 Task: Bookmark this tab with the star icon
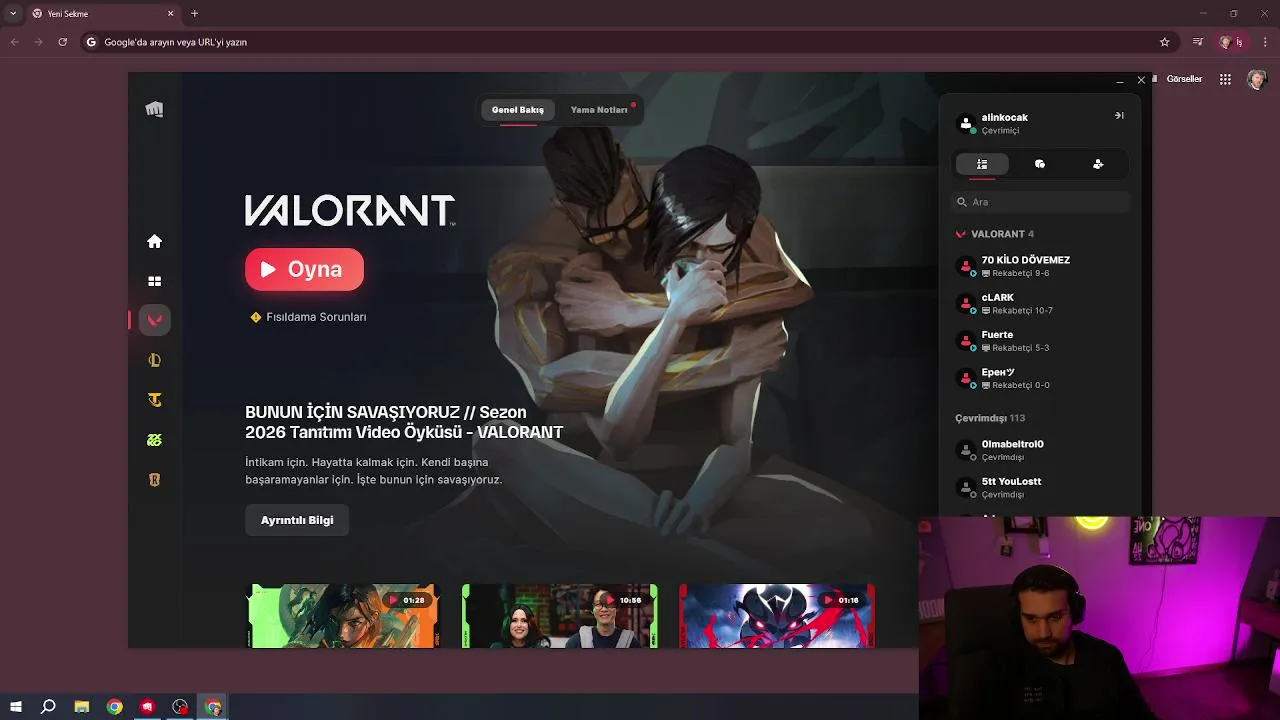click(x=1164, y=42)
